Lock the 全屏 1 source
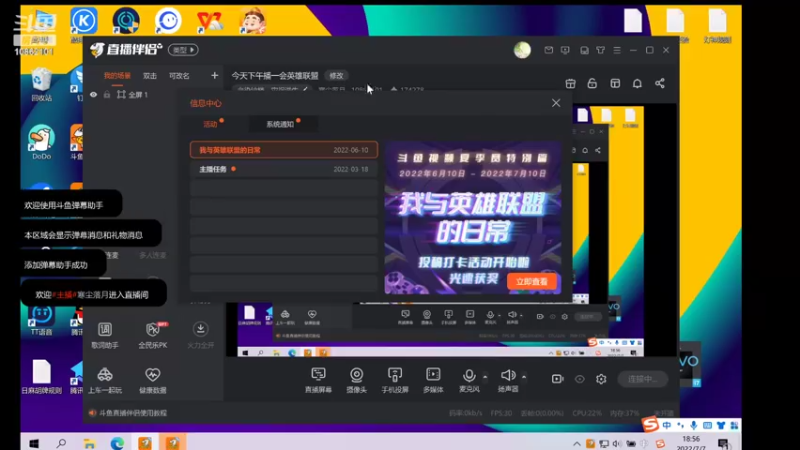The image size is (800, 450). click(x=107, y=94)
